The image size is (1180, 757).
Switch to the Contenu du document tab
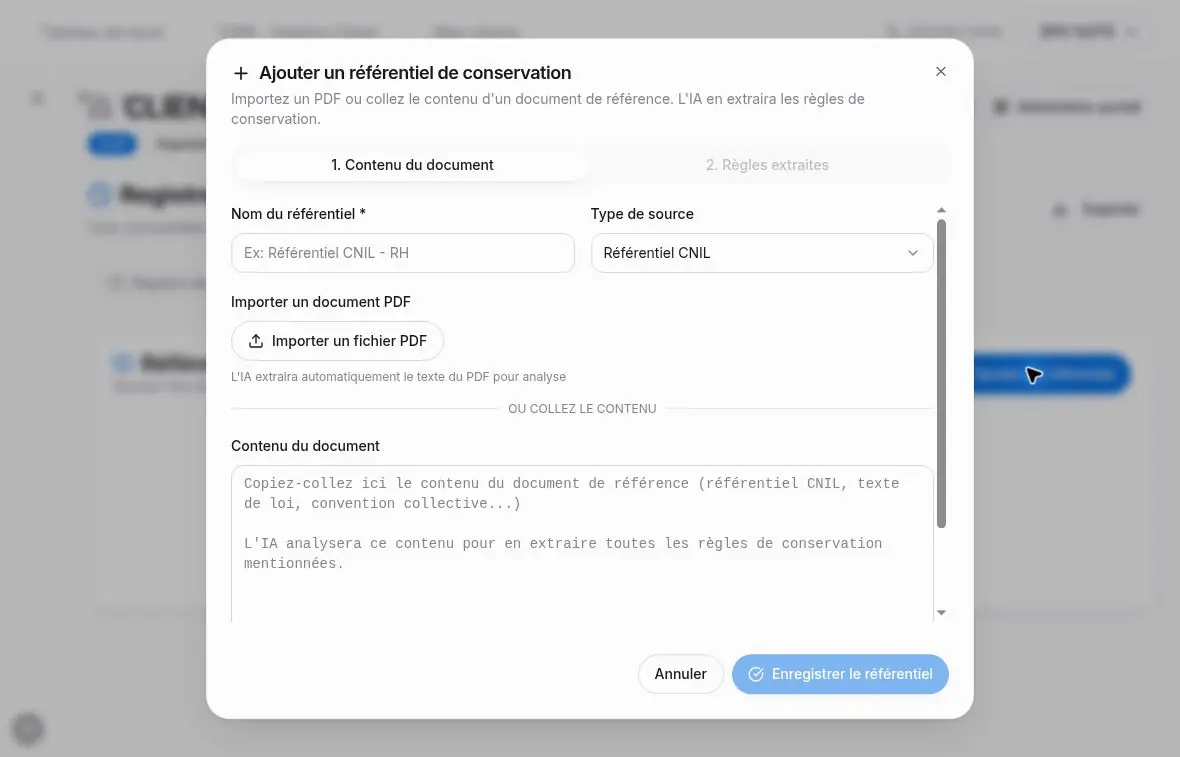pos(412,165)
